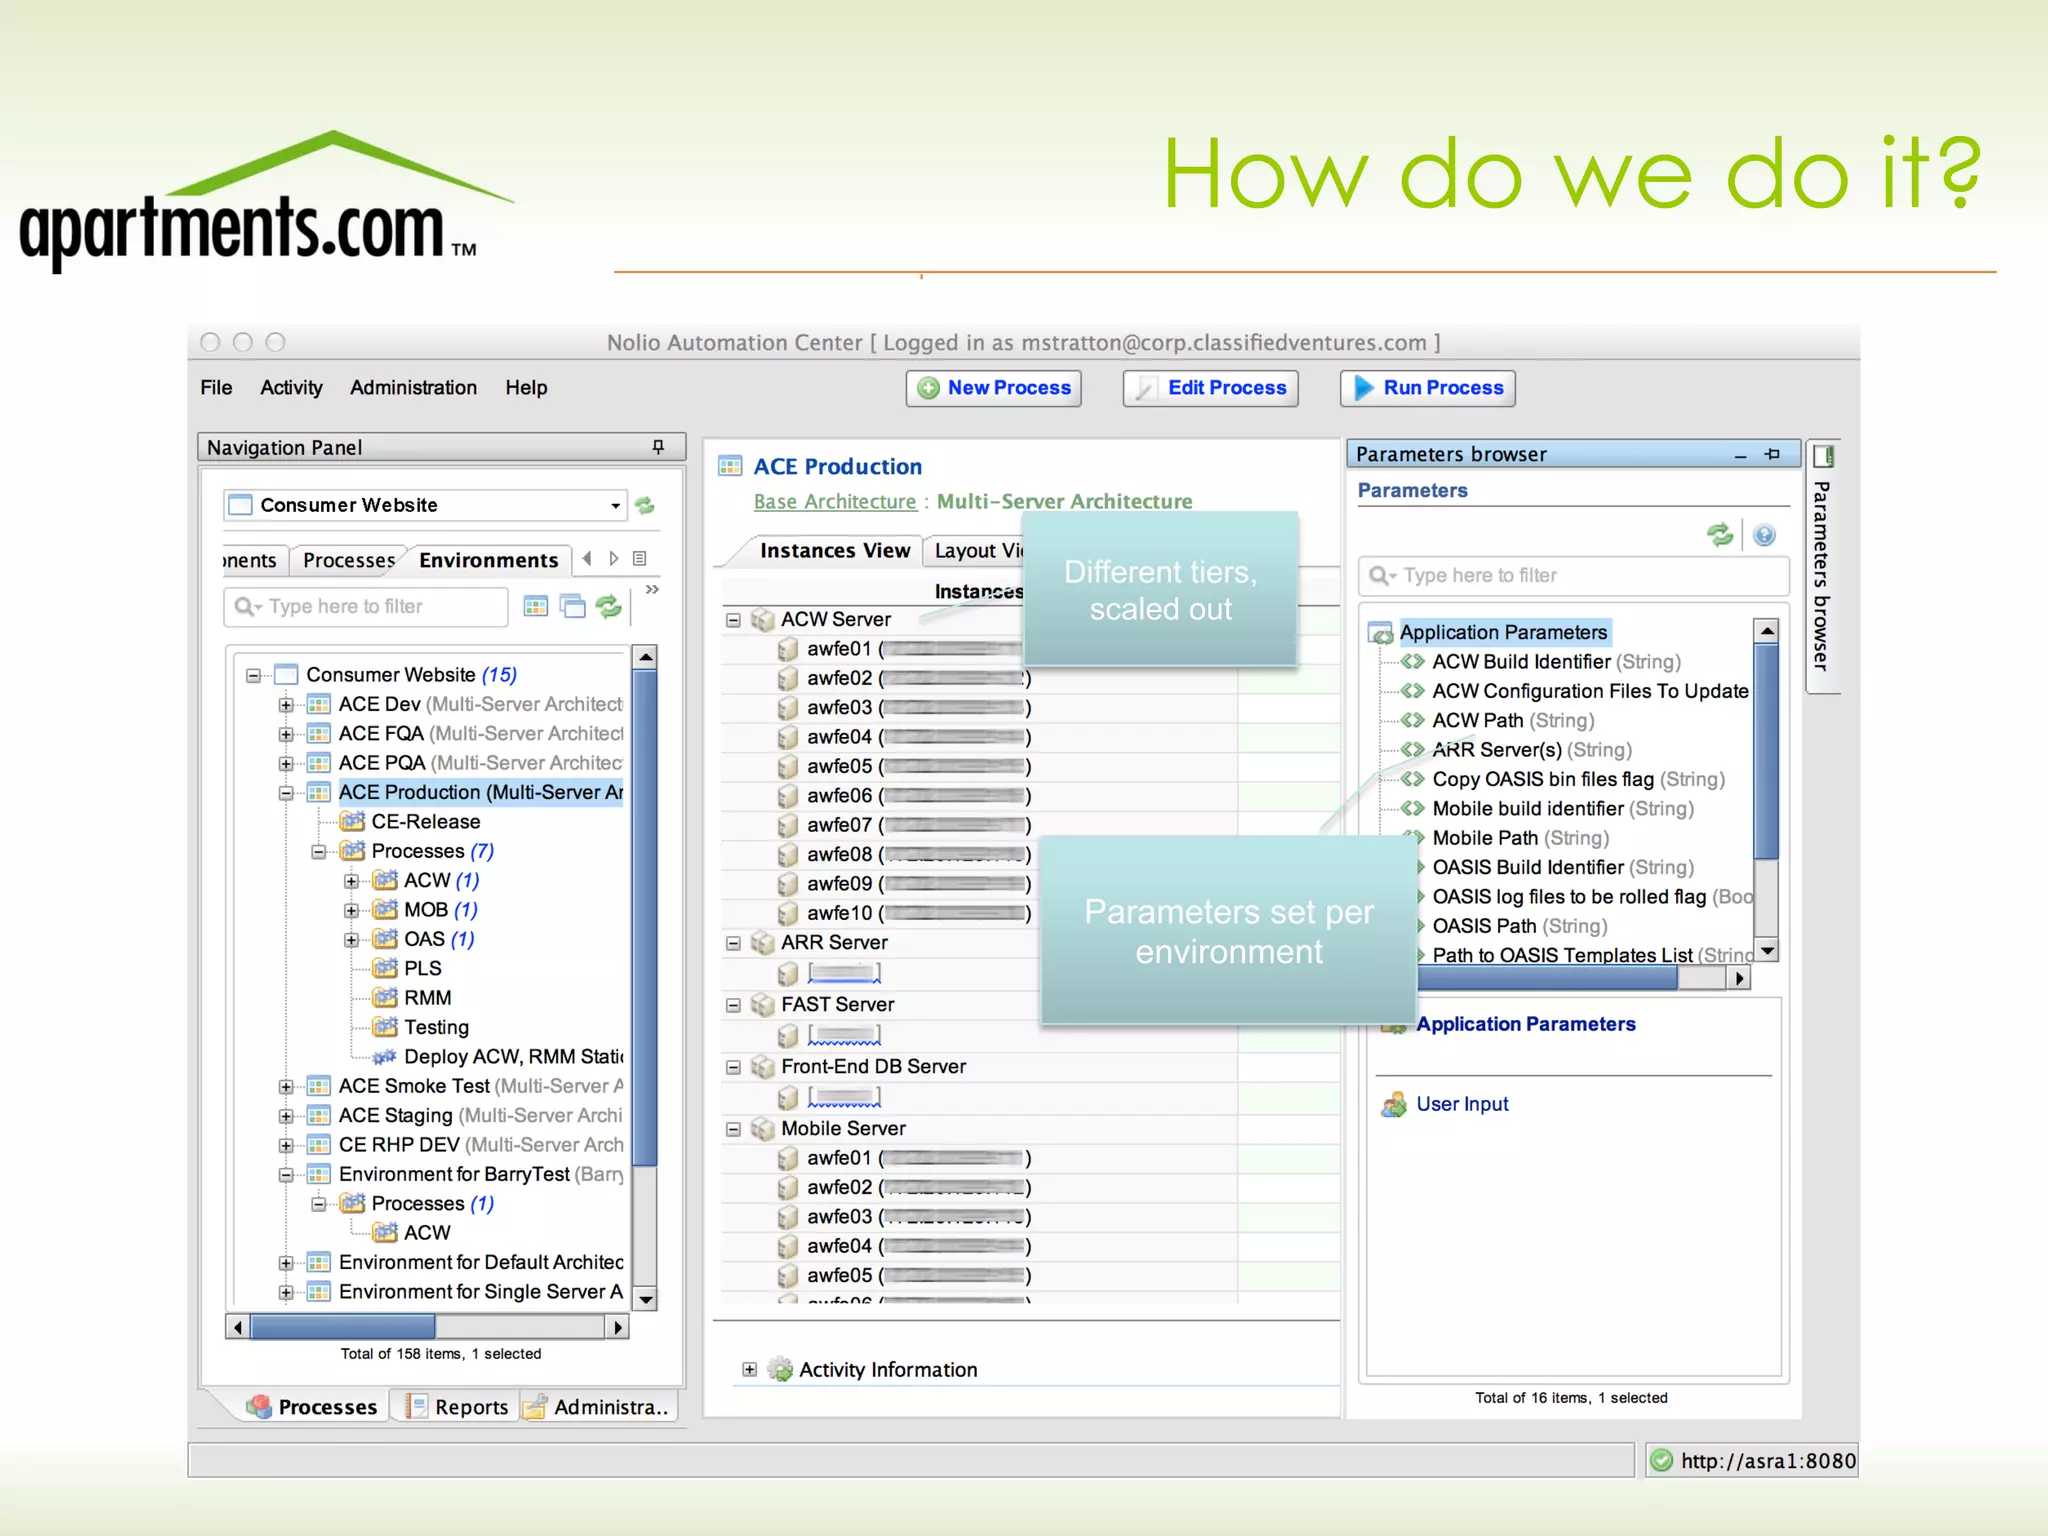
Task: Click navigation tree vertical scrollbar
Action: 646,918
